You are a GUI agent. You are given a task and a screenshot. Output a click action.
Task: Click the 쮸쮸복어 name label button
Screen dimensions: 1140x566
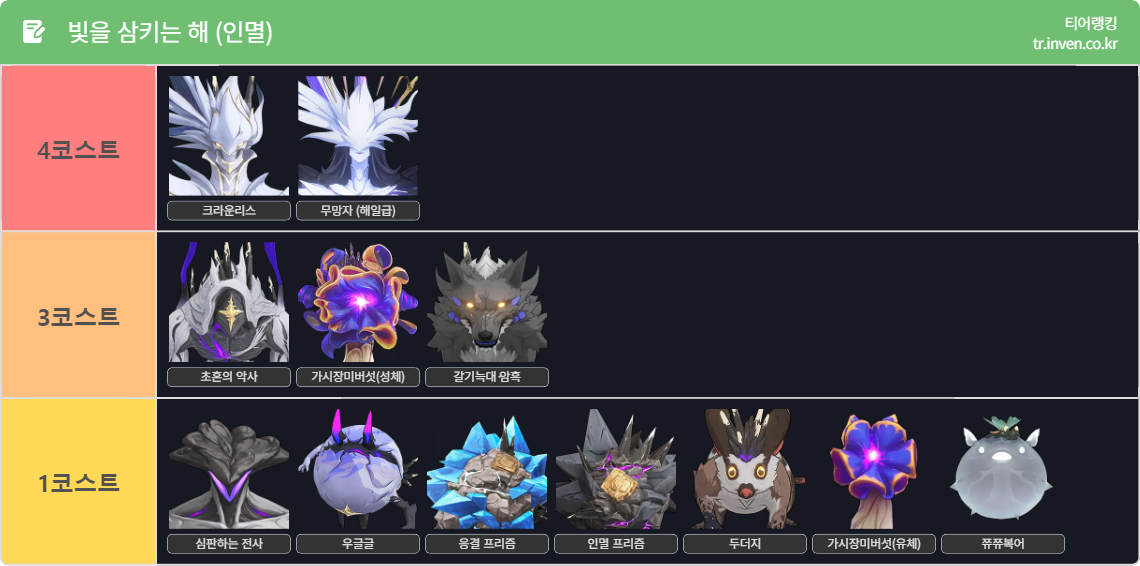click(x=1003, y=543)
